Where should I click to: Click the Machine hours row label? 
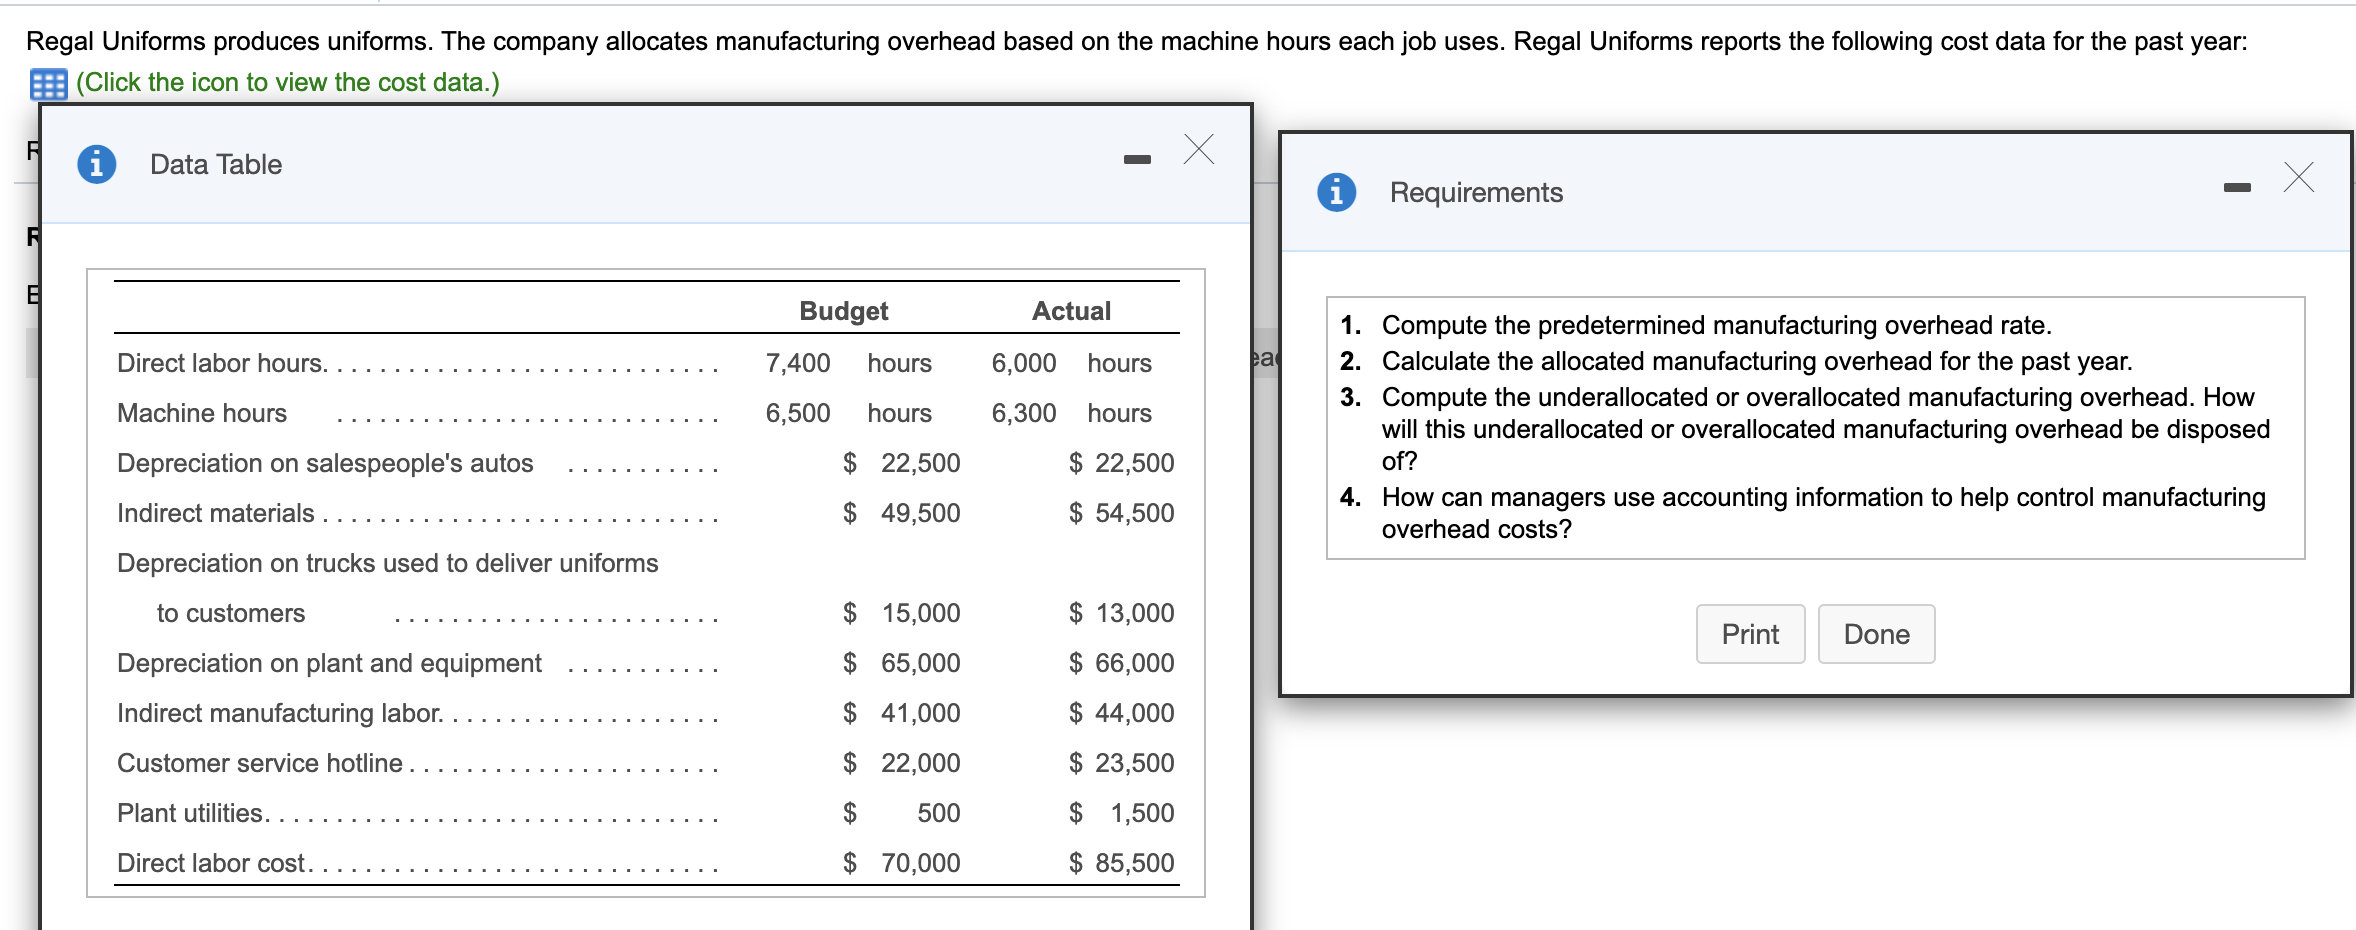(202, 413)
